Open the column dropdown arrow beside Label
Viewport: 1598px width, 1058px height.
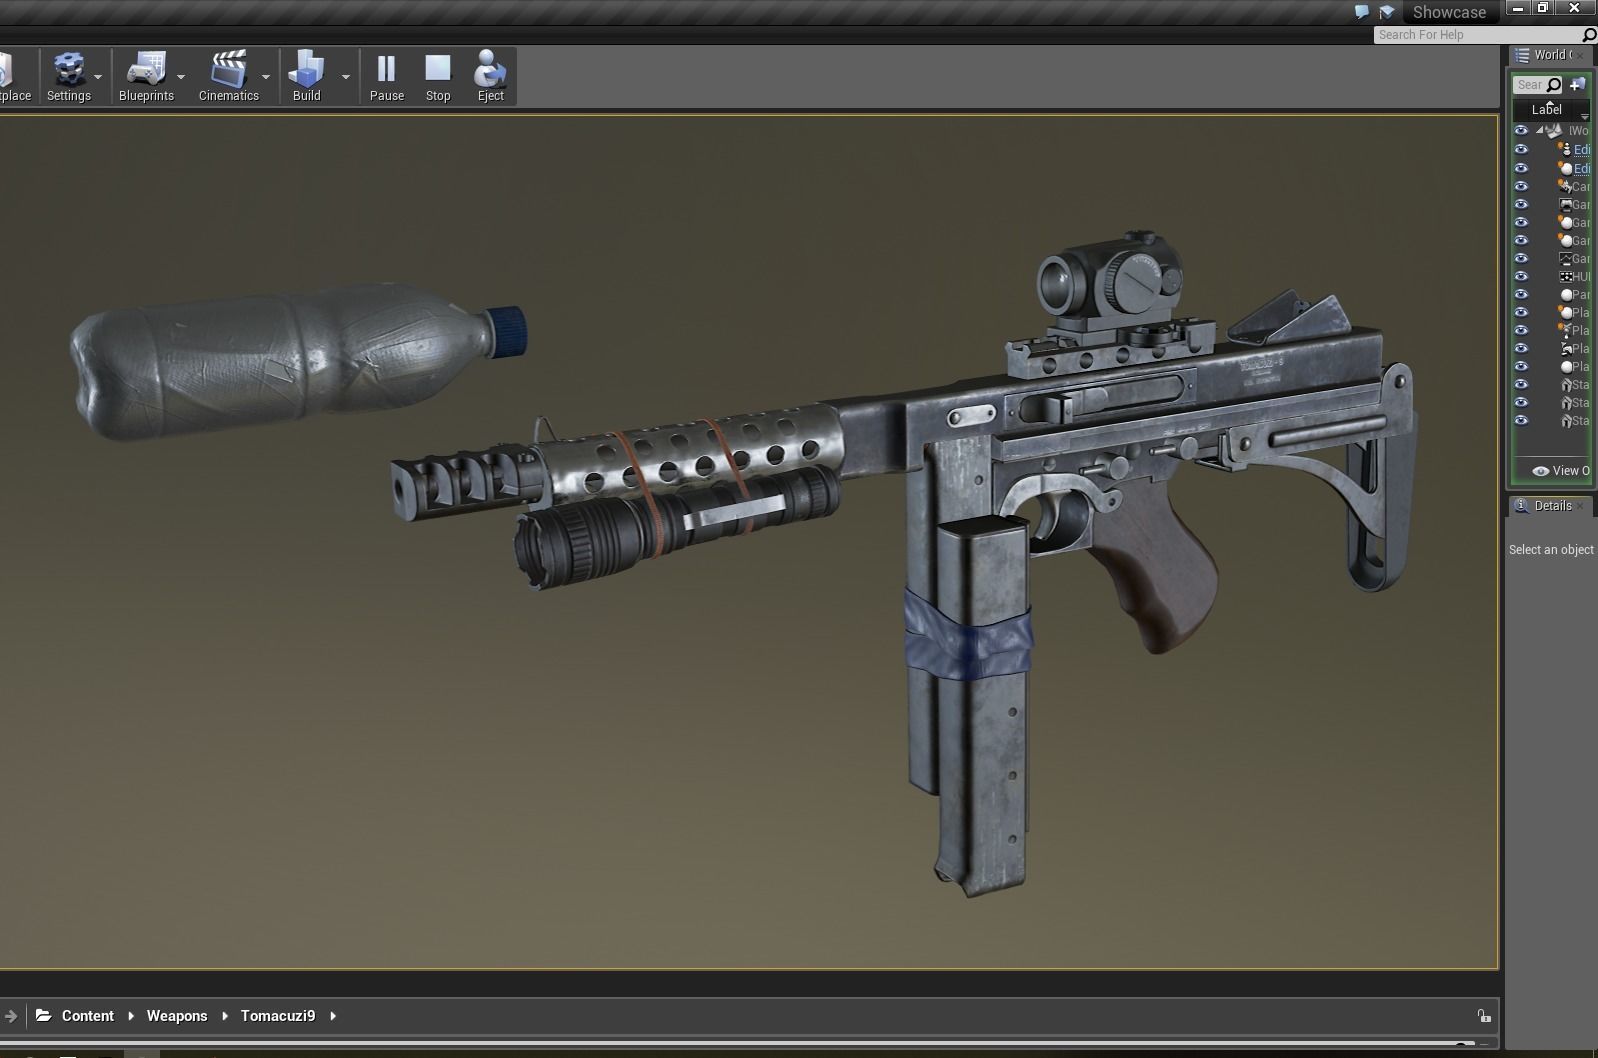tap(1584, 117)
